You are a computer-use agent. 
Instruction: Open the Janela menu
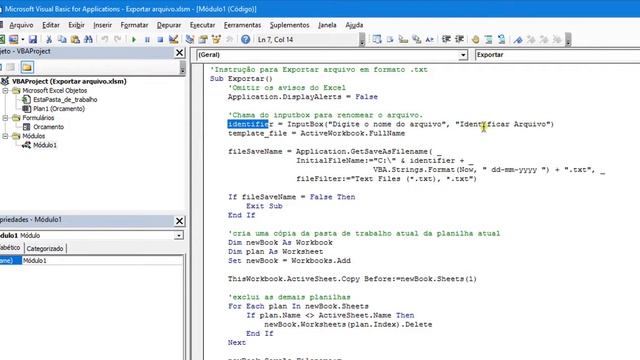327,25
